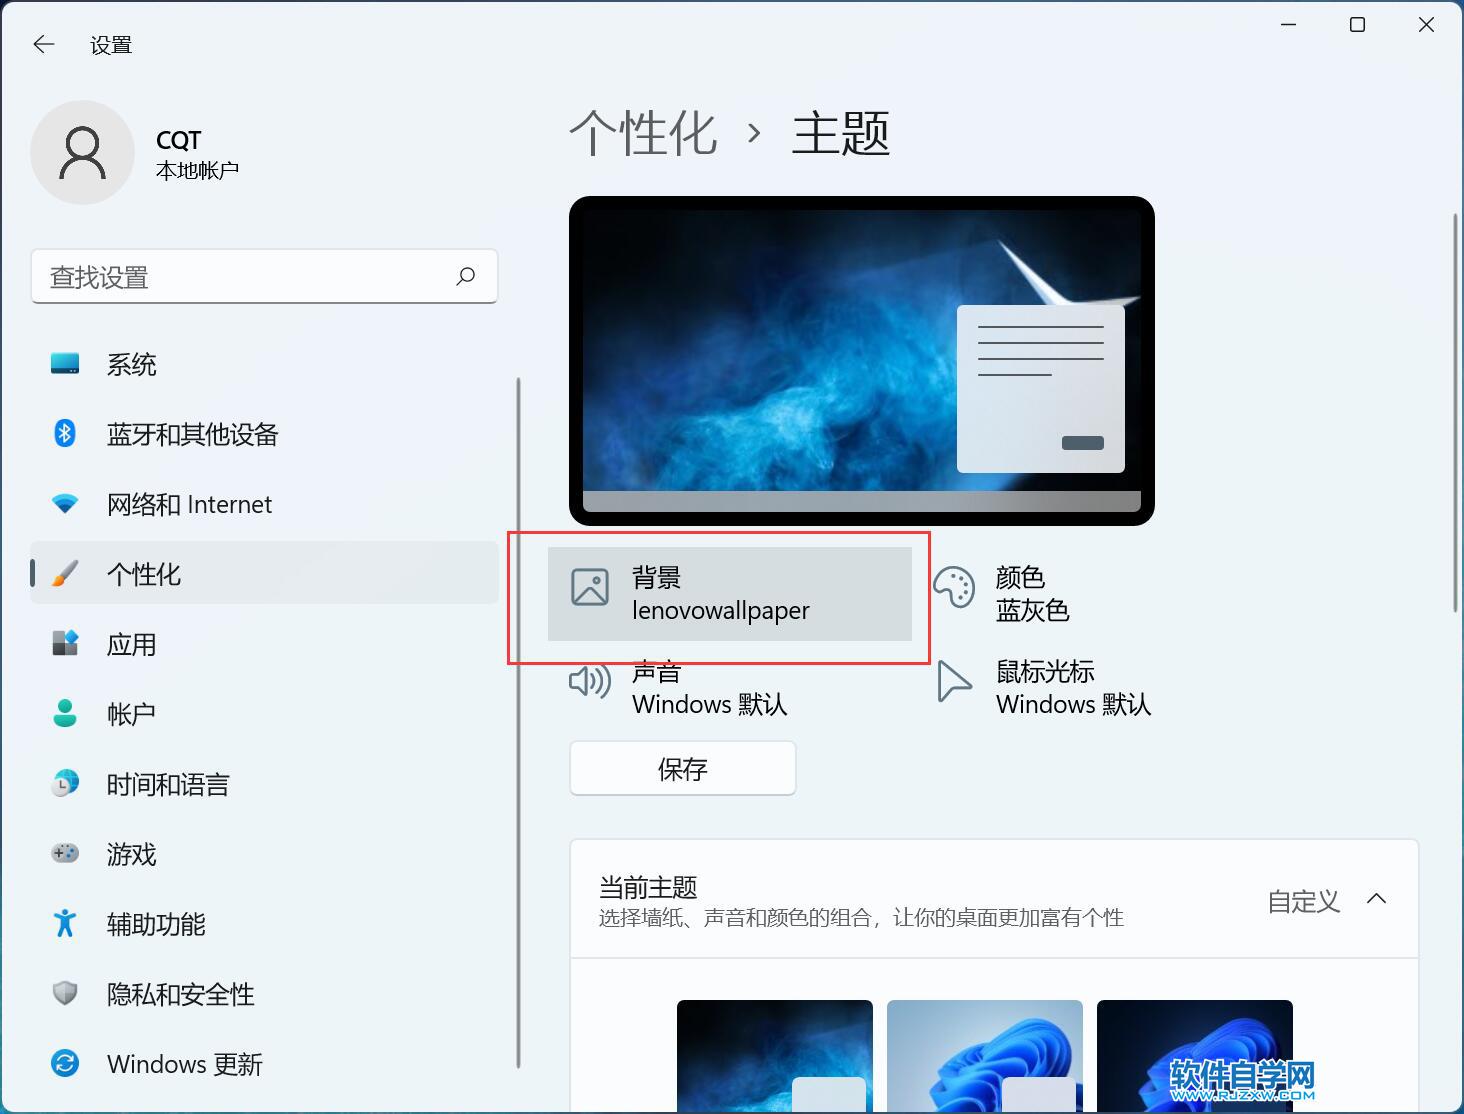Screen dimensions: 1464x1114
Task: Click the accessibility figure icon
Action: (x=65, y=923)
